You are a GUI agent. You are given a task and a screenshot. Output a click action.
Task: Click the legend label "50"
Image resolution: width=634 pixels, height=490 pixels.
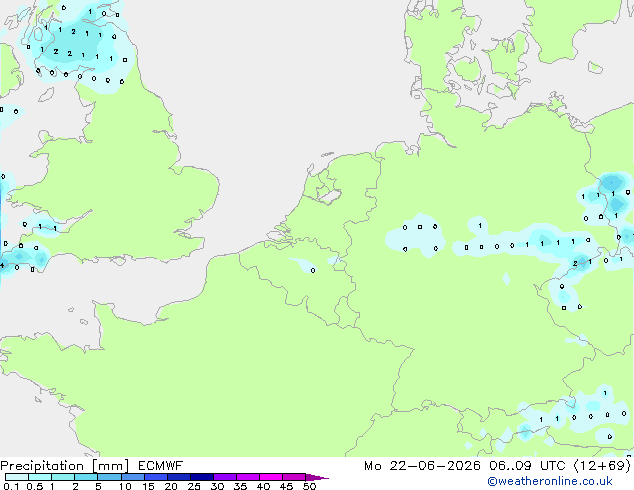coord(309,486)
